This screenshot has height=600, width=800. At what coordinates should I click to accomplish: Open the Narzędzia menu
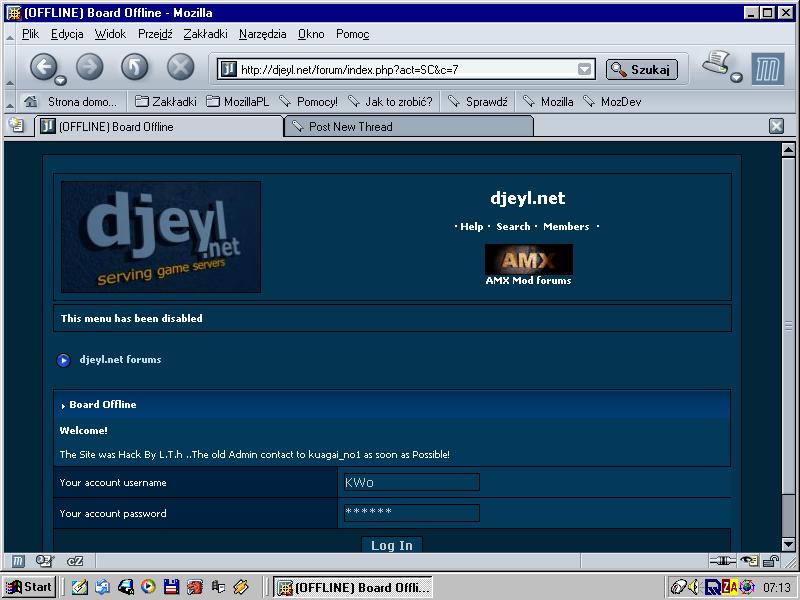pos(262,34)
